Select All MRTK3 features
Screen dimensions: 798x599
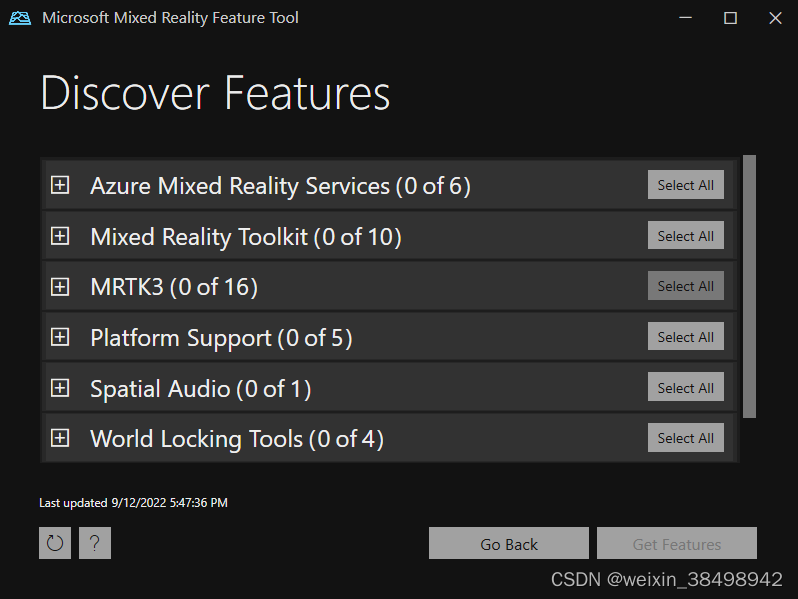click(686, 286)
